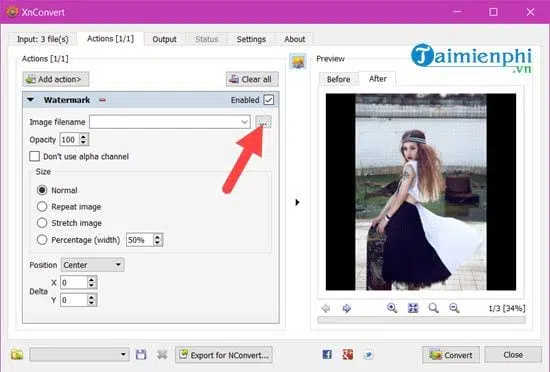The image size is (550, 372).
Task: Click the Convert button
Action: 451,355
